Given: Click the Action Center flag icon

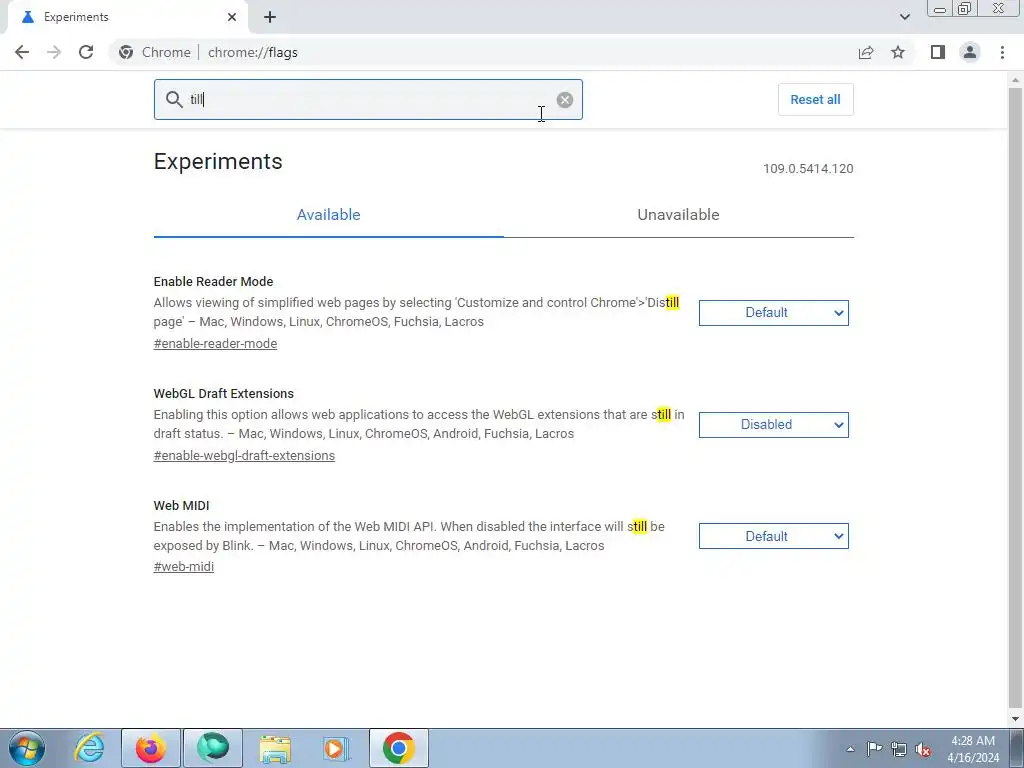Looking at the screenshot, I should 874,749.
